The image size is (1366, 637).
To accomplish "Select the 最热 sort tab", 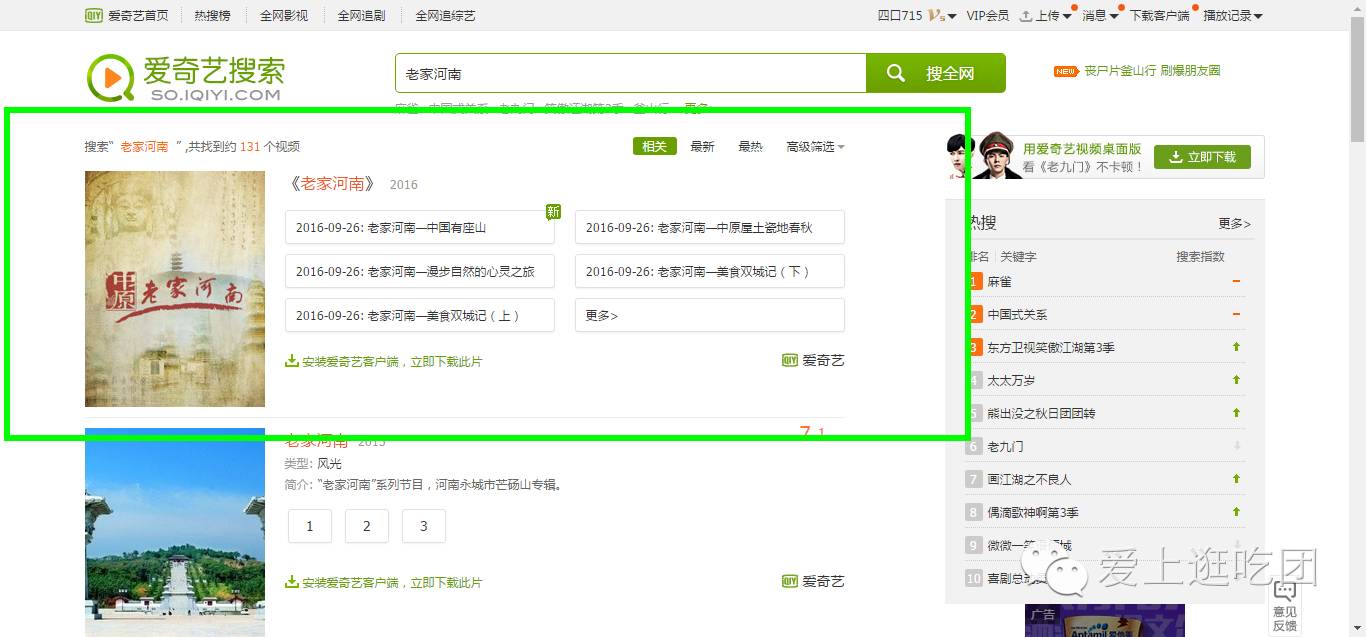I will pos(750,146).
